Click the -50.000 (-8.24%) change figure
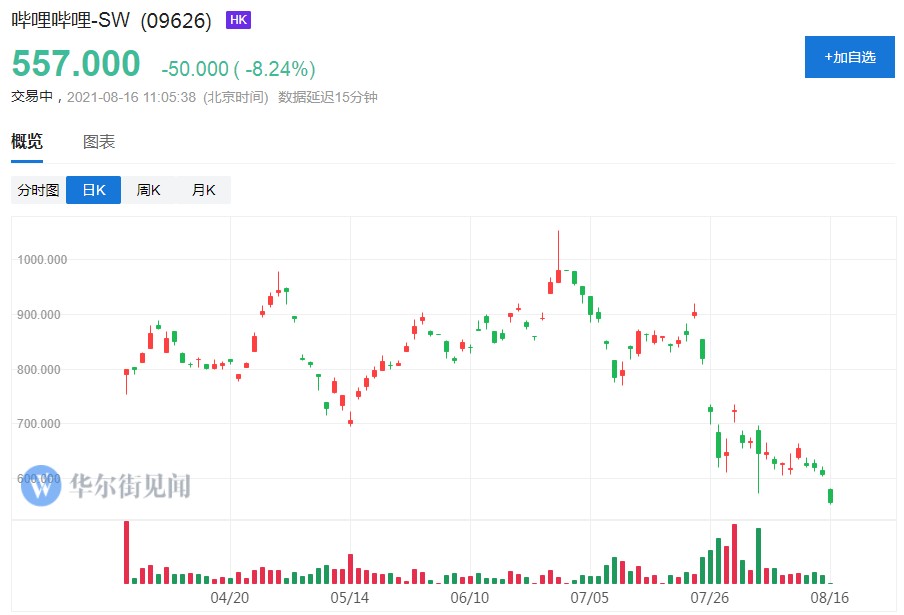The image size is (904, 615). coord(238,68)
